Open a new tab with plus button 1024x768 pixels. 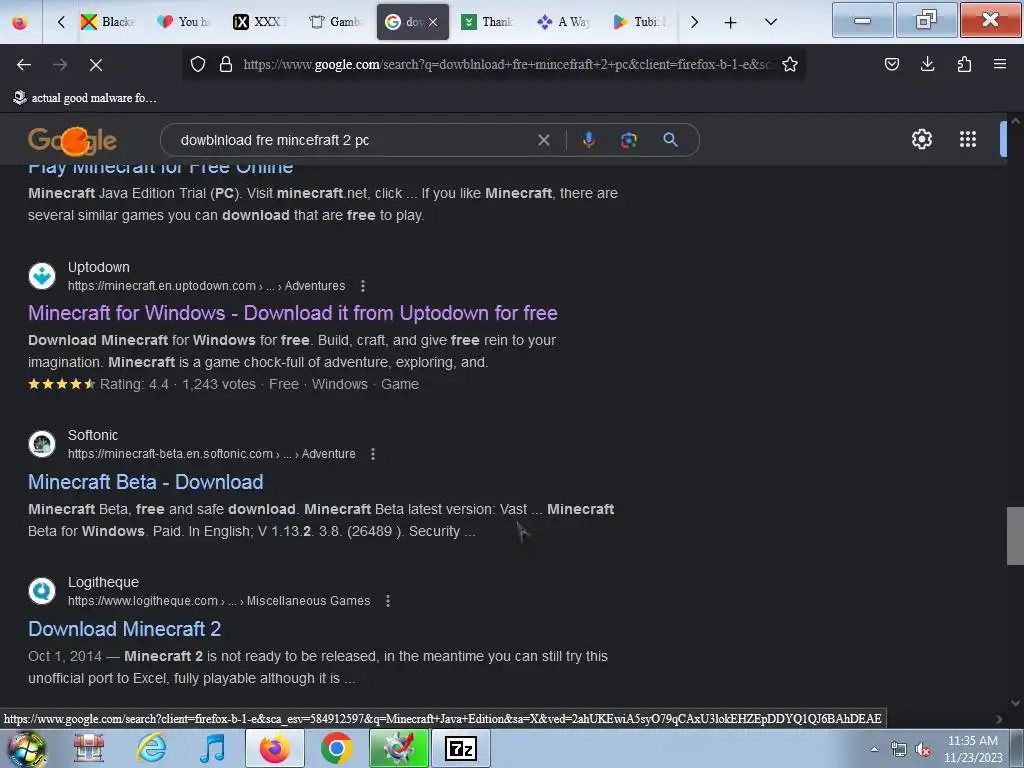coord(730,22)
